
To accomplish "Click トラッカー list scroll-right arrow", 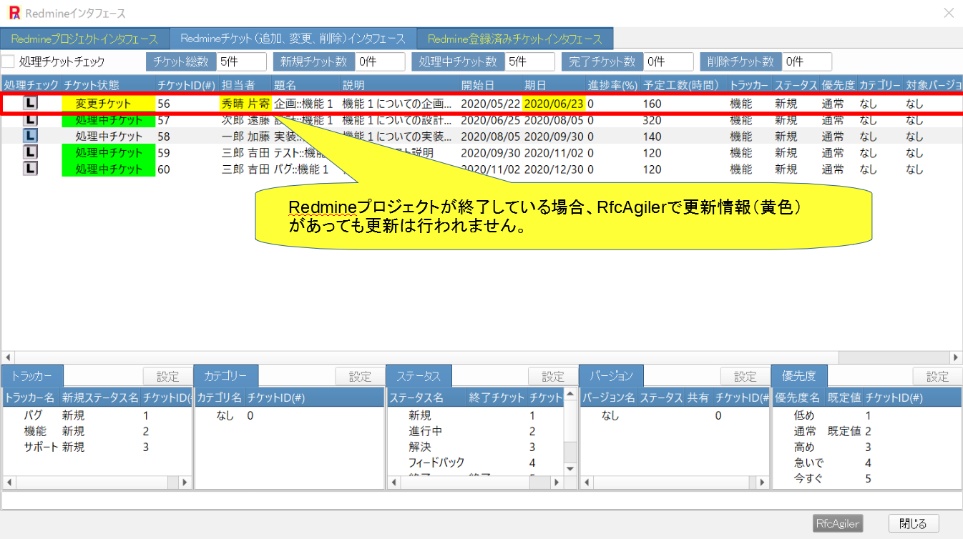I will tap(184, 483).
